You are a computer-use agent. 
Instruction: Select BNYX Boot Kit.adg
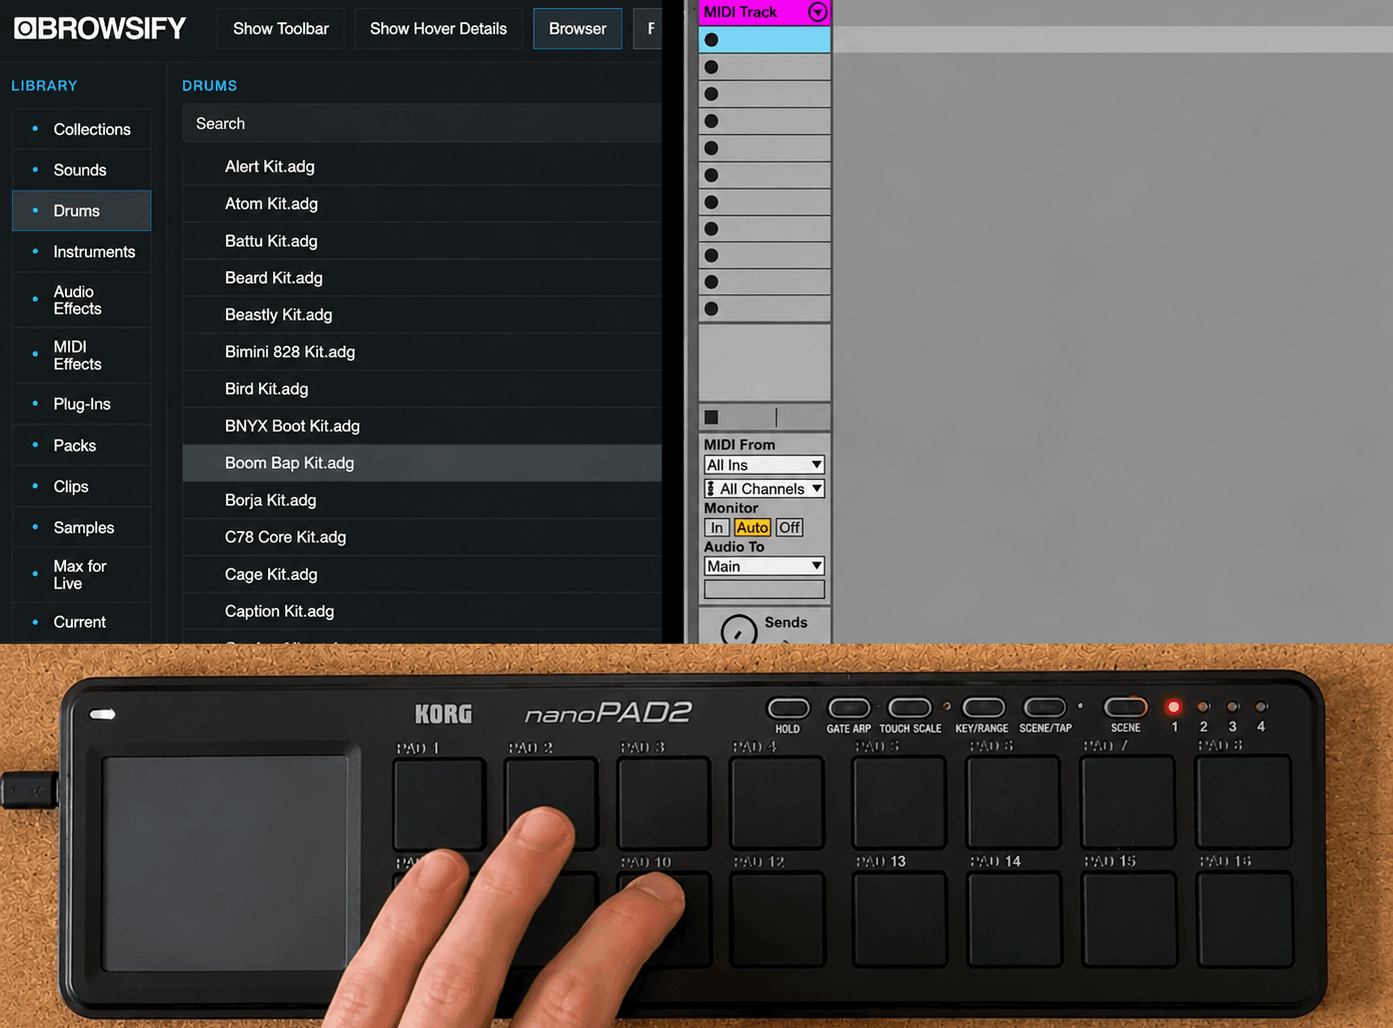(x=422, y=425)
